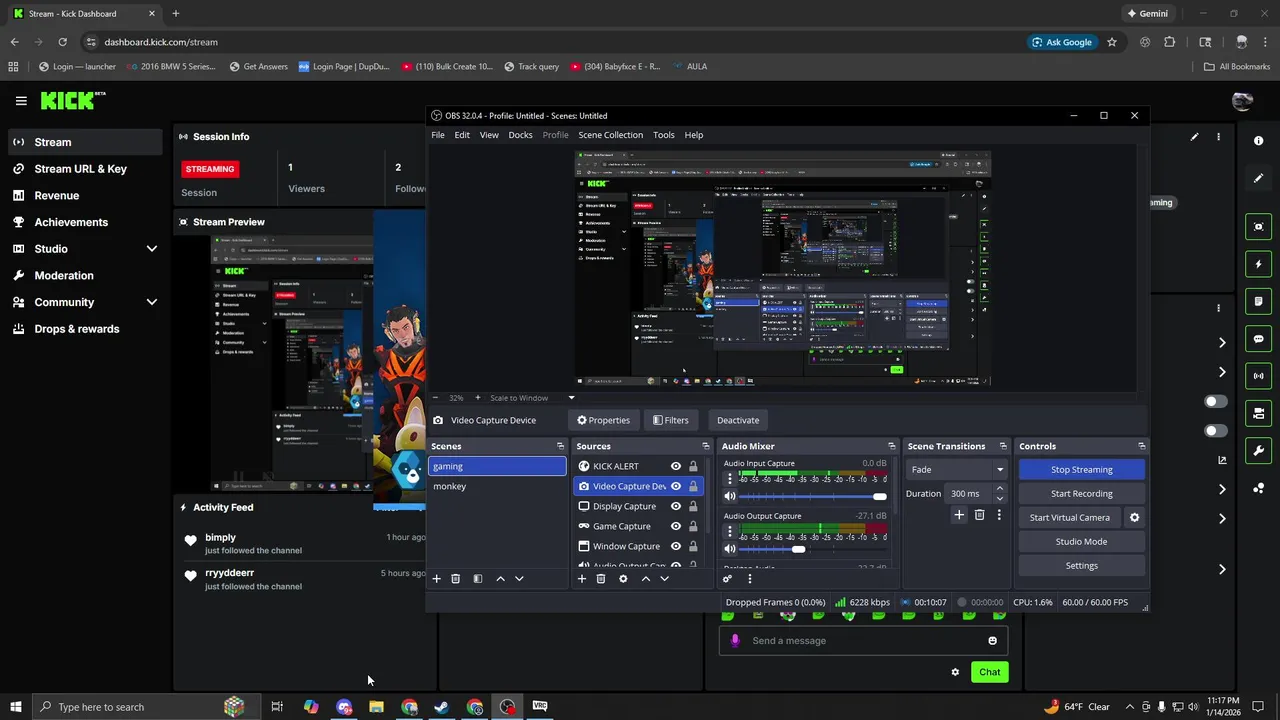Open Virtual Camera settings gear
Viewport: 1280px width, 720px height.
coord(1134,518)
